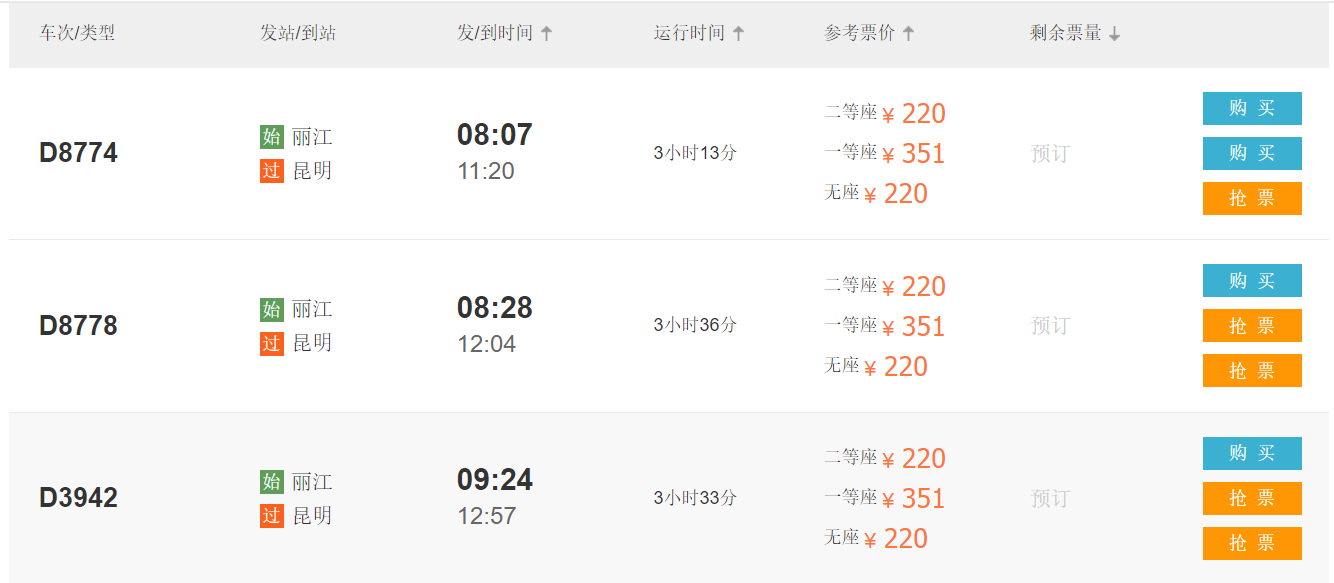Sort by reference price arrow icon

(x=908, y=33)
